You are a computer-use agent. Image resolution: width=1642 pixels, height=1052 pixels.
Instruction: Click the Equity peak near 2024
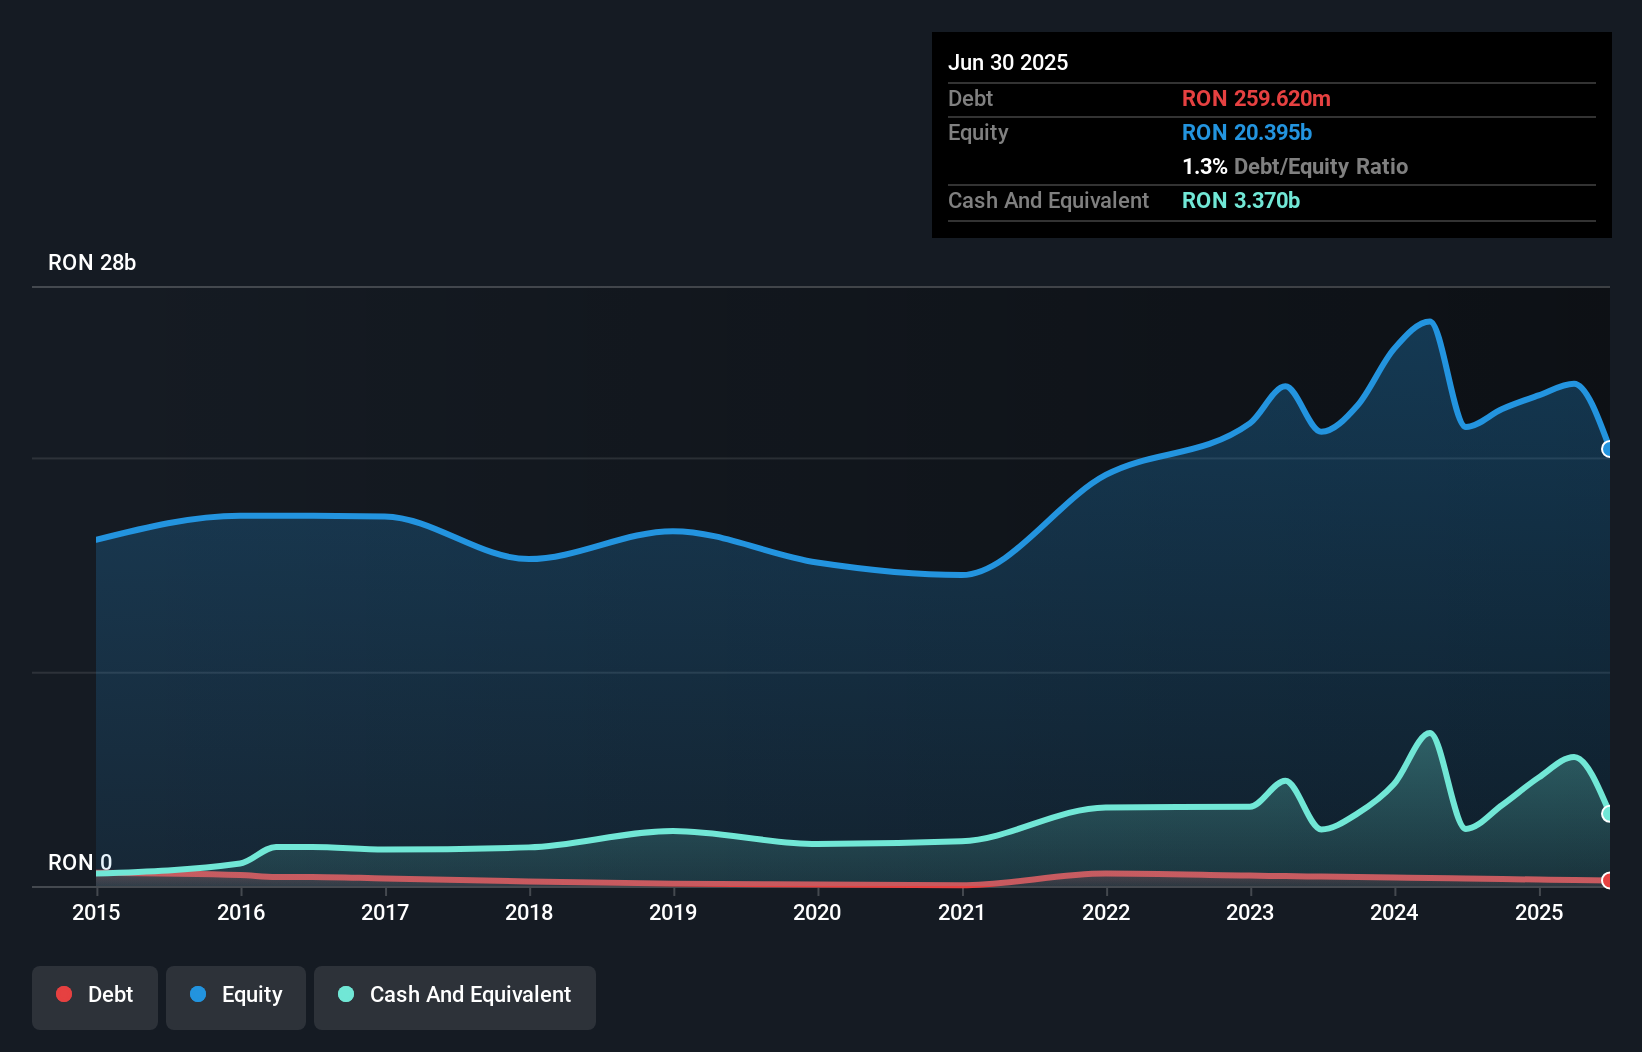pyautogui.click(x=1430, y=322)
